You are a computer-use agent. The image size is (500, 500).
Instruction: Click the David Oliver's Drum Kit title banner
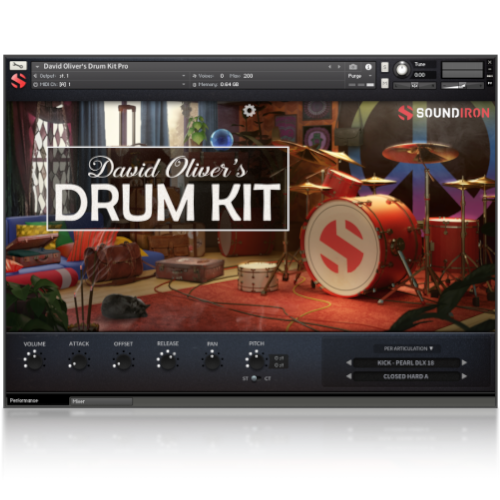click(x=168, y=189)
